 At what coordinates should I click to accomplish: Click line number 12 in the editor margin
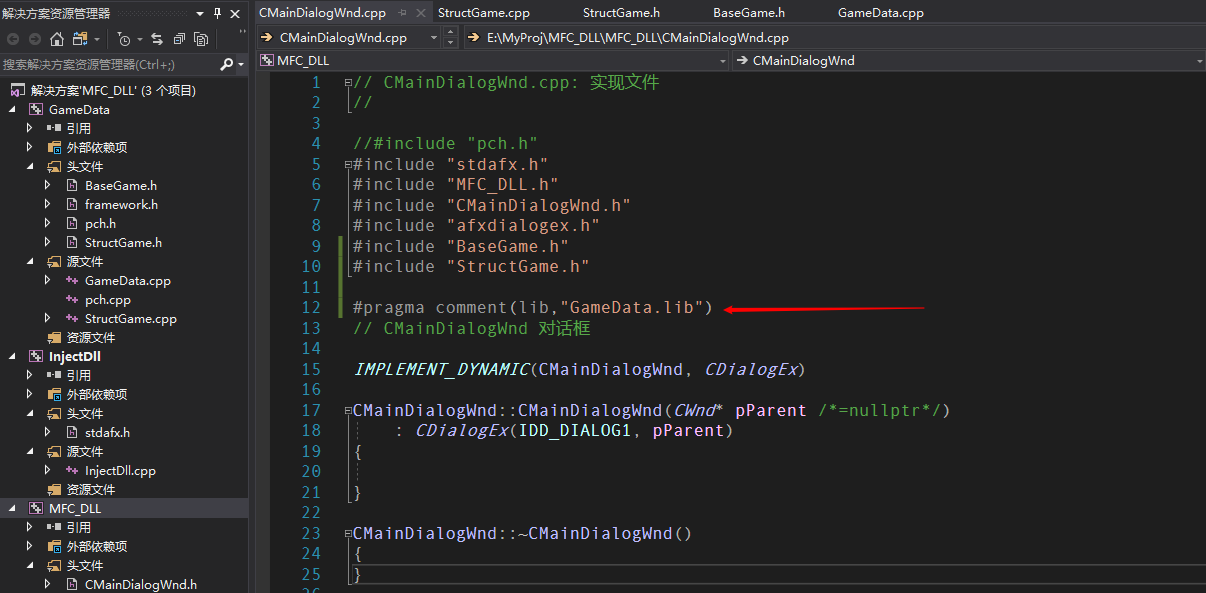pos(311,307)
